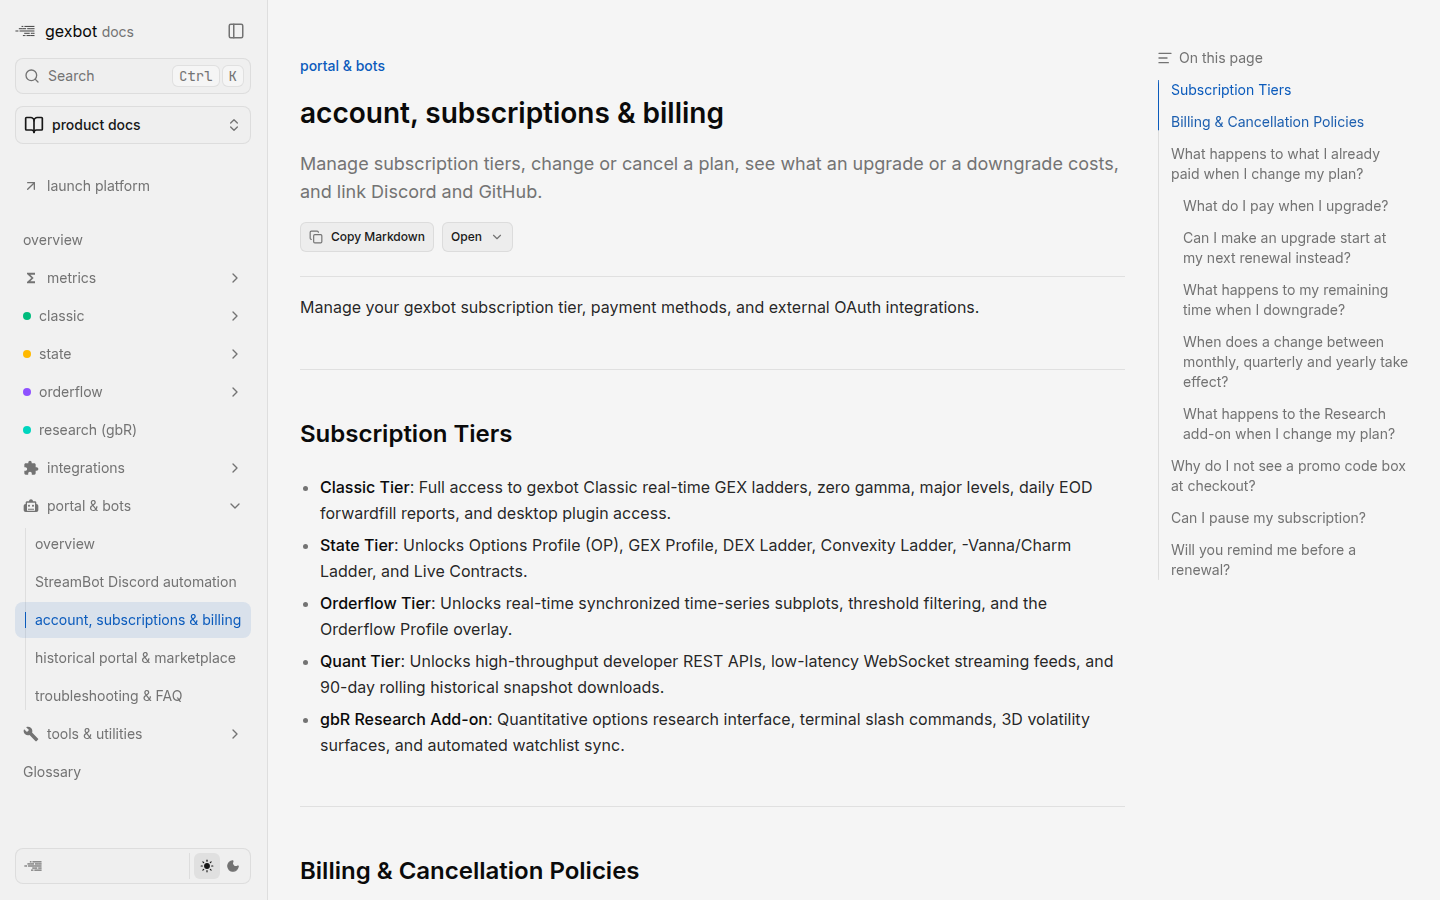Expand the integrations section chevron
This screenshot has height=900, width=1440.
point(235,468)
